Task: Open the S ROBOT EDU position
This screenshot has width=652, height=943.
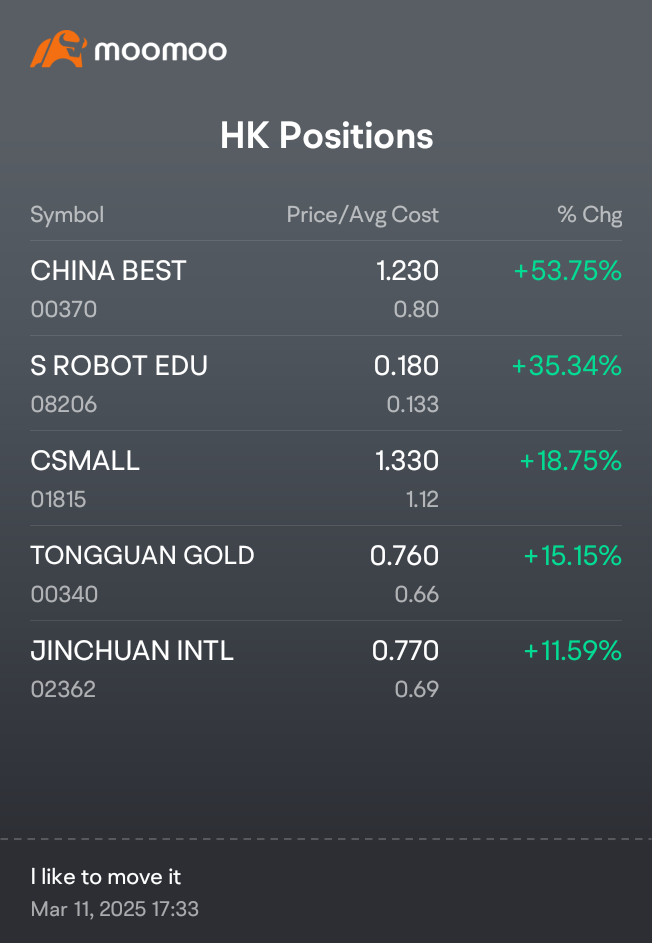Action: 326,383
